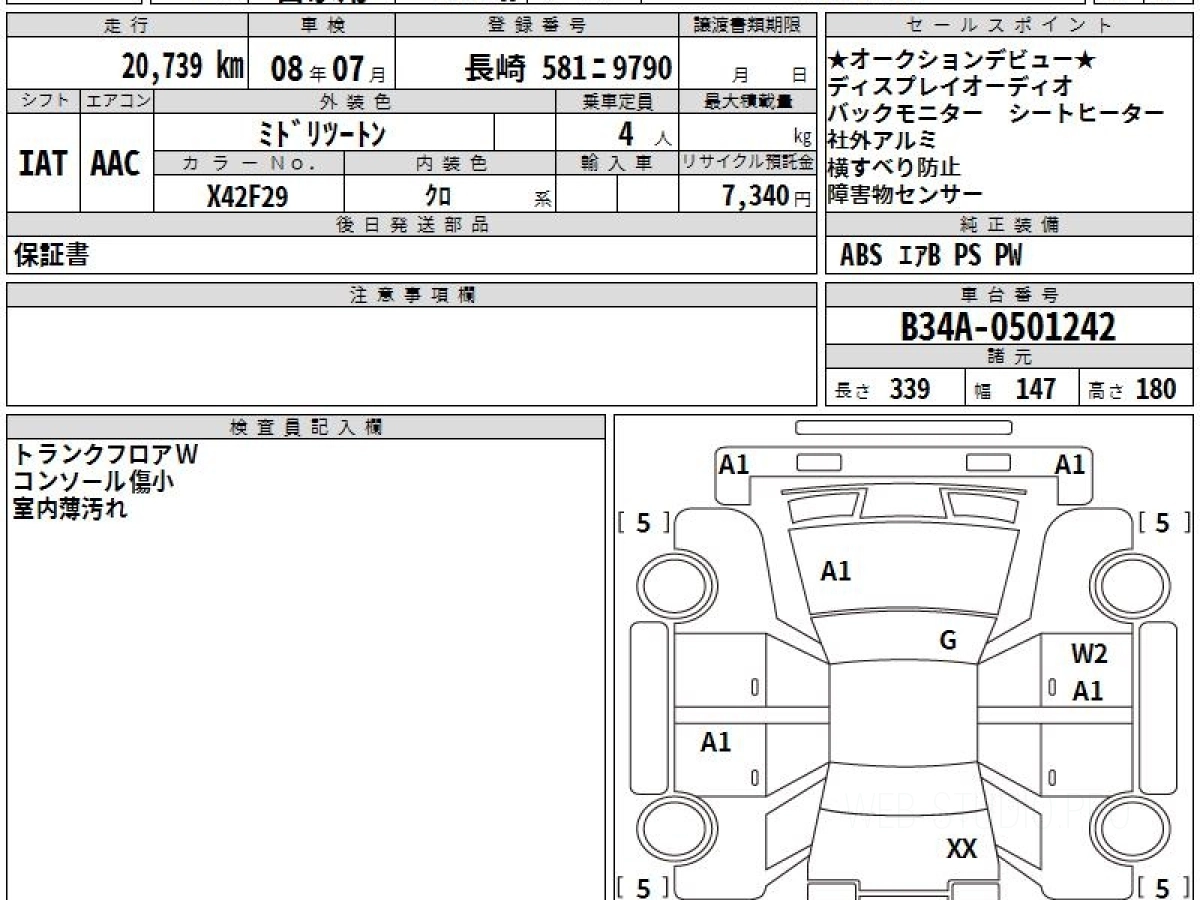Click the A1 marker below the W2 mark
Image resolution: width=1200 pixels, height=900 pixels.
(x=1088, y=691)
